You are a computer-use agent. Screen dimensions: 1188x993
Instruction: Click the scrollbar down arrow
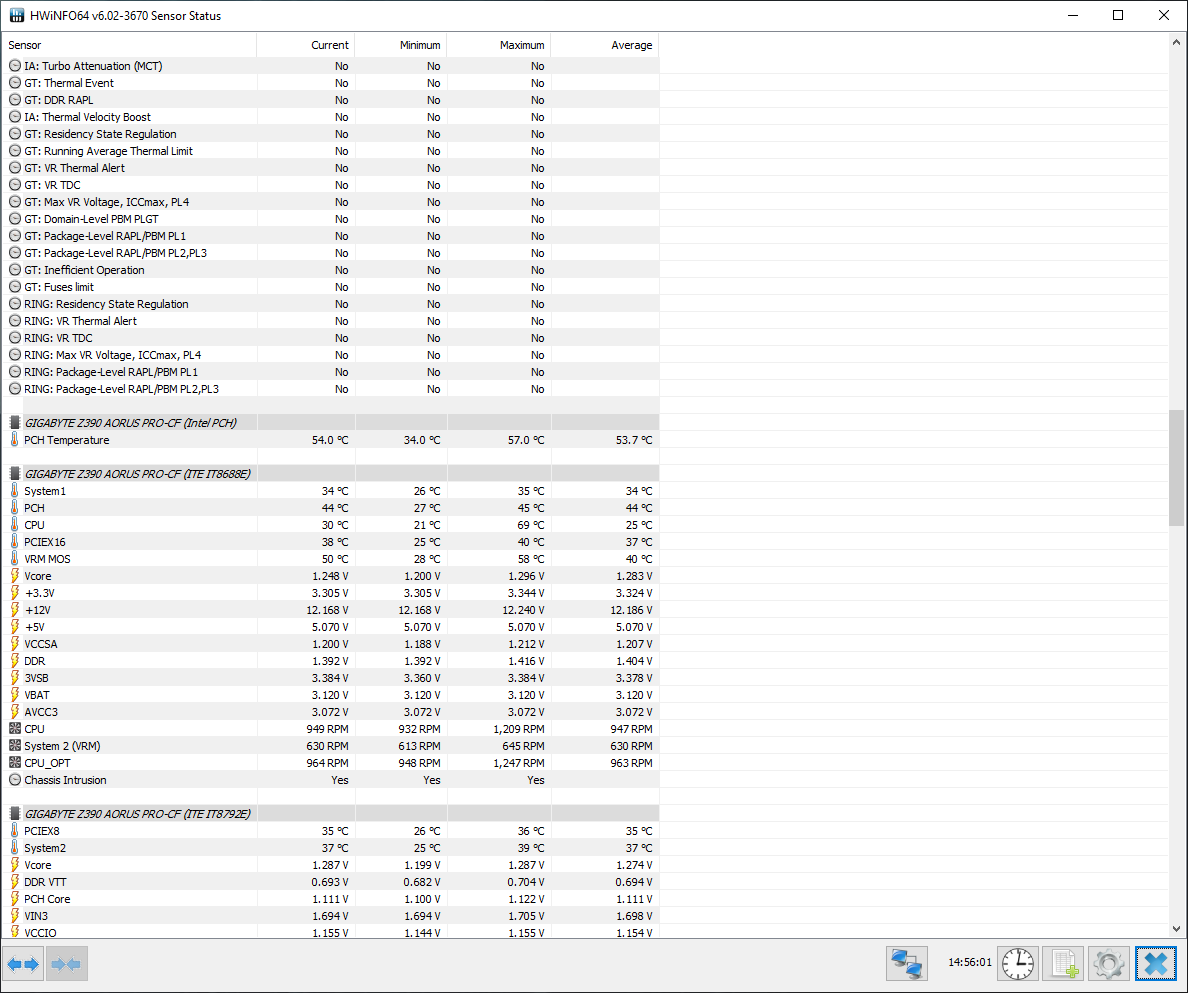[1176, 929]
